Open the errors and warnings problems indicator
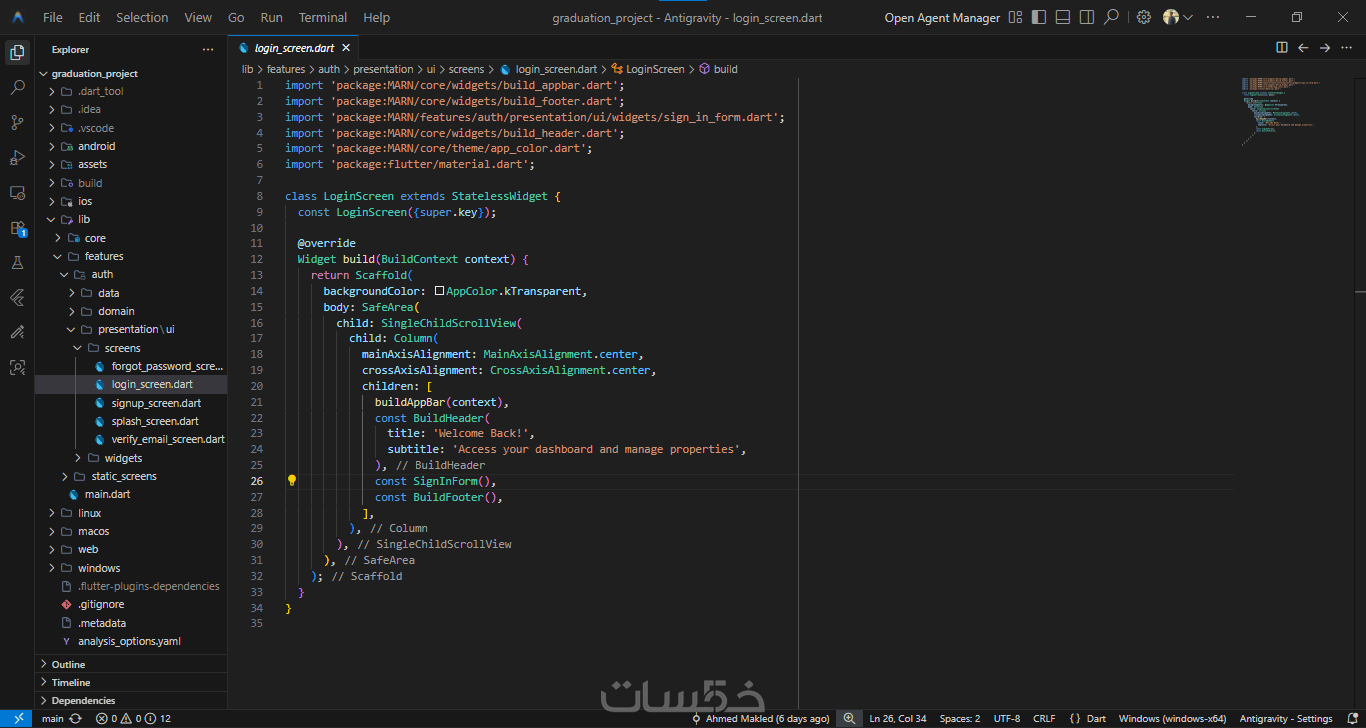 133,718
